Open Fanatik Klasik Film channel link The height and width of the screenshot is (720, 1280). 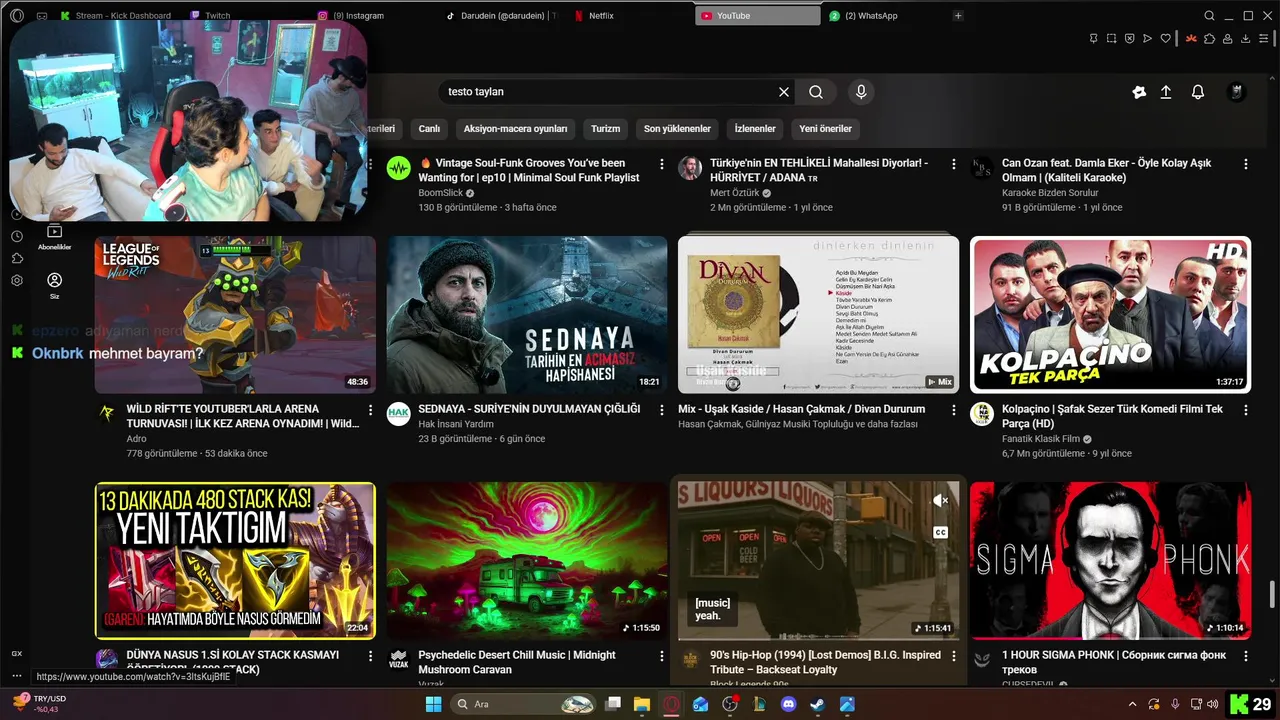coord(1042,439)
